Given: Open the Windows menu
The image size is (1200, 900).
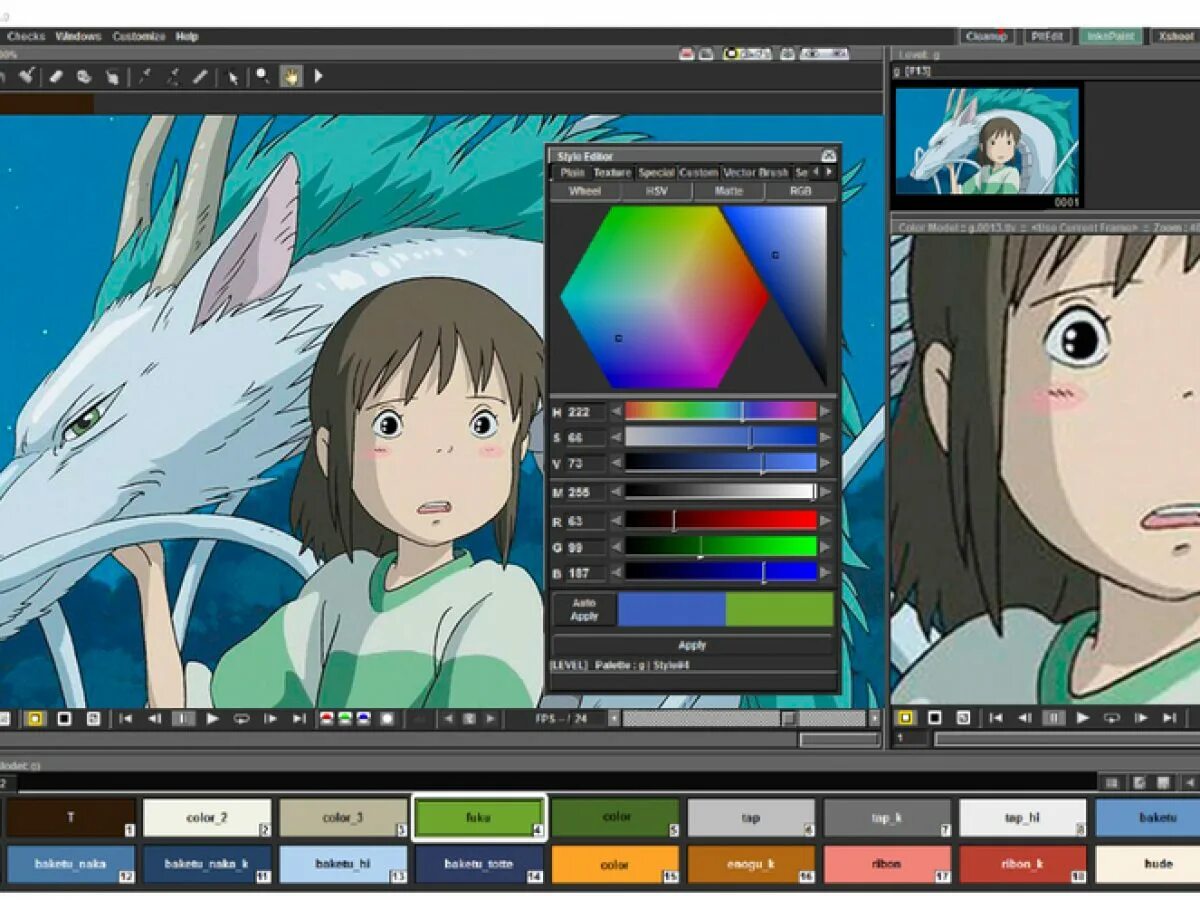Looking at the screenshot, I should (78, 36).
